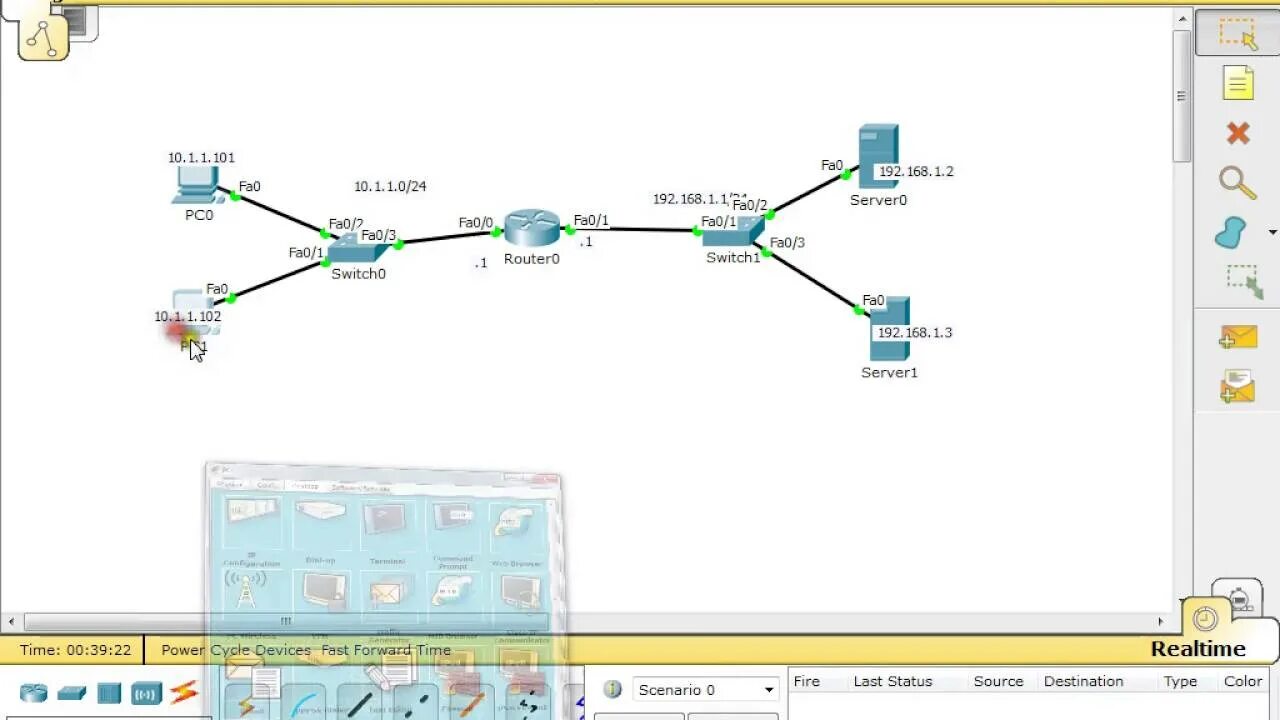Click the Type column header
1280x720 pixels.
click(x=1180, y=681)
